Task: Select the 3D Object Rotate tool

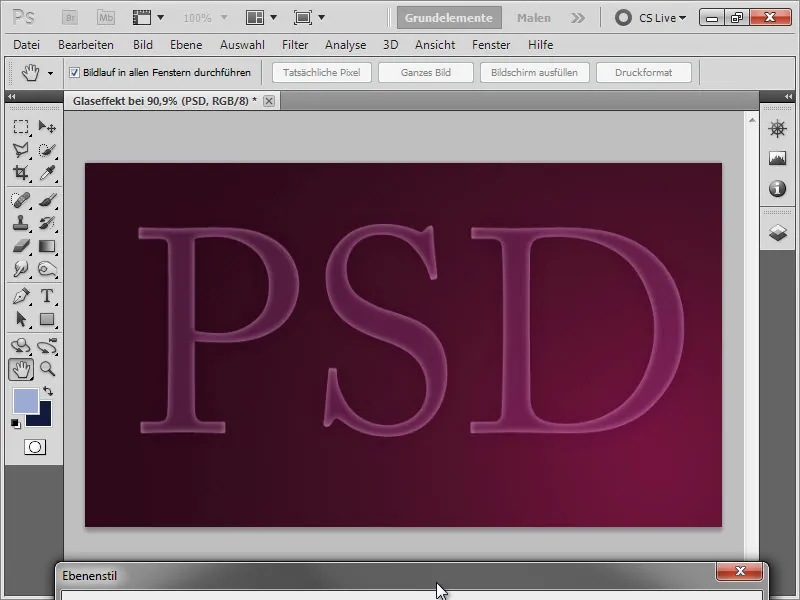Action: click(x=21, y=346)
